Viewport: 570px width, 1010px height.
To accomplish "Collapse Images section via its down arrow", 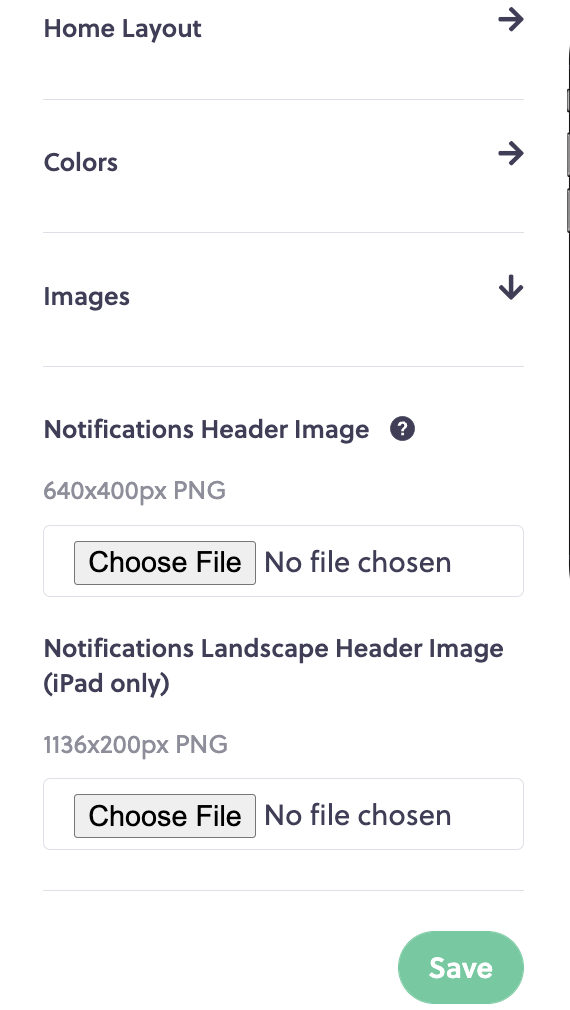I will point(511,287).
